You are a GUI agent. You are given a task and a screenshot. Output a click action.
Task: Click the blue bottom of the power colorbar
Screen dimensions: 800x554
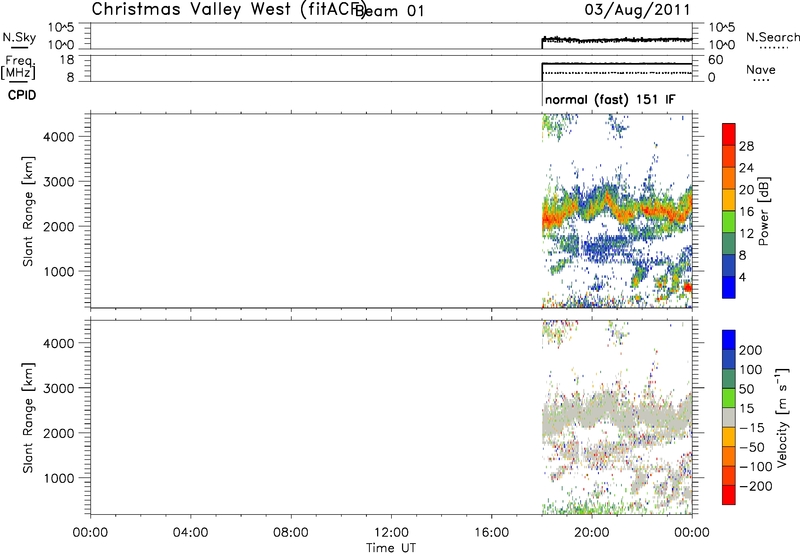click(x=729, y=287)
